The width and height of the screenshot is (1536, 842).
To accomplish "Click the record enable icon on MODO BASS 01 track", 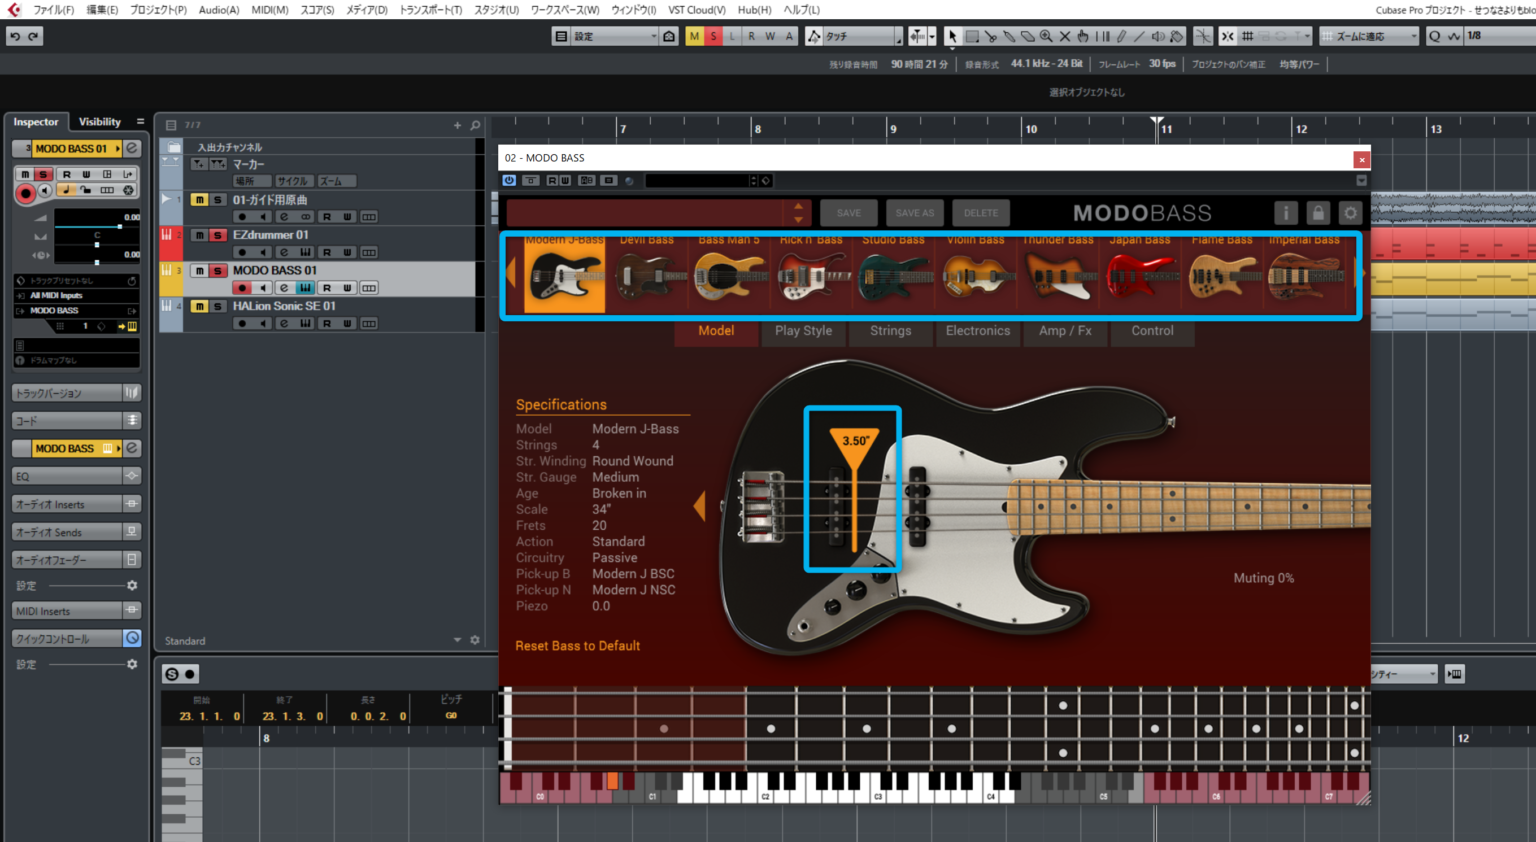I will (x=242, y=288).
